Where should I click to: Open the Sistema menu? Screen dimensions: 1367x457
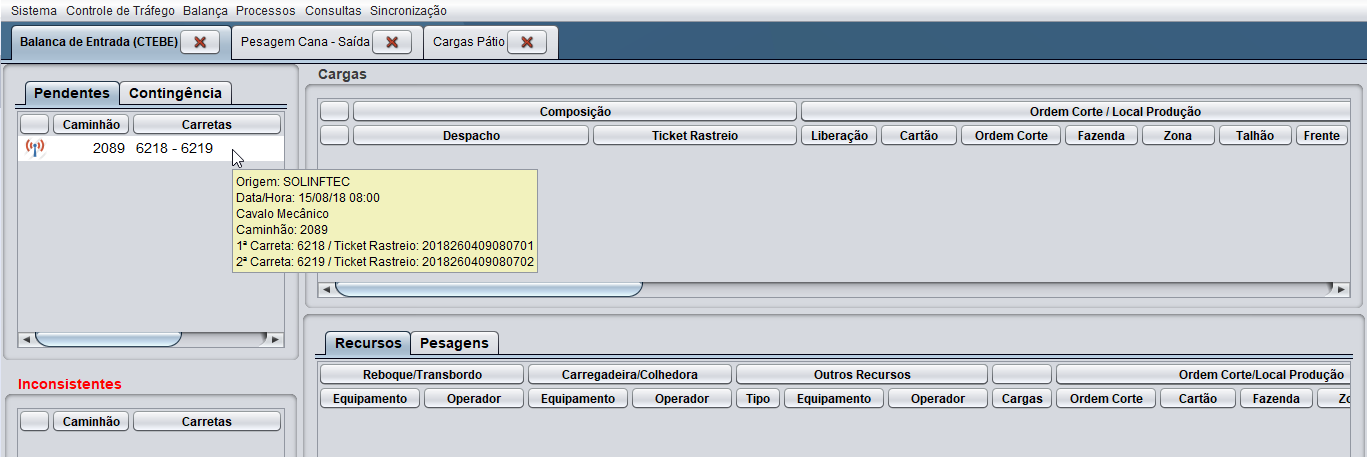pyautogui.click(x=34, y=11)
